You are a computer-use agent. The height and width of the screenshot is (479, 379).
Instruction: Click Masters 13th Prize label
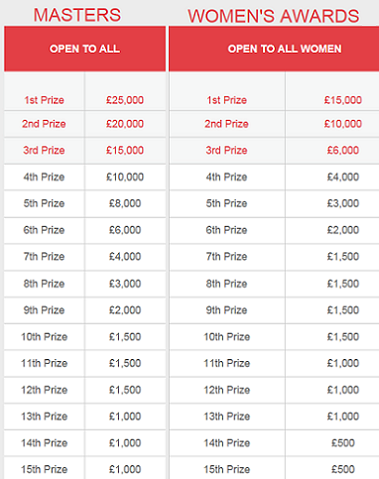pyautogui.click(x=44, y=416)
